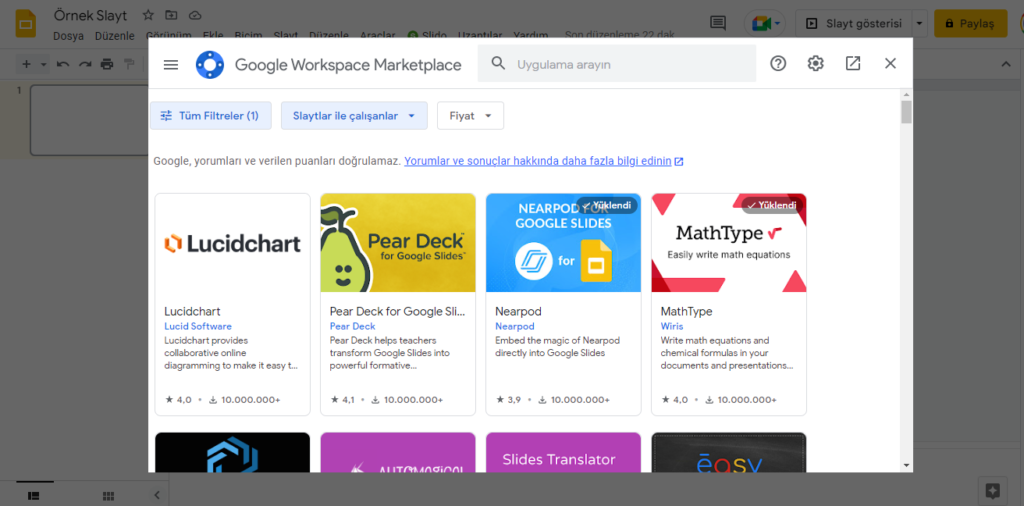Open the MathType card image

(729, 243)
